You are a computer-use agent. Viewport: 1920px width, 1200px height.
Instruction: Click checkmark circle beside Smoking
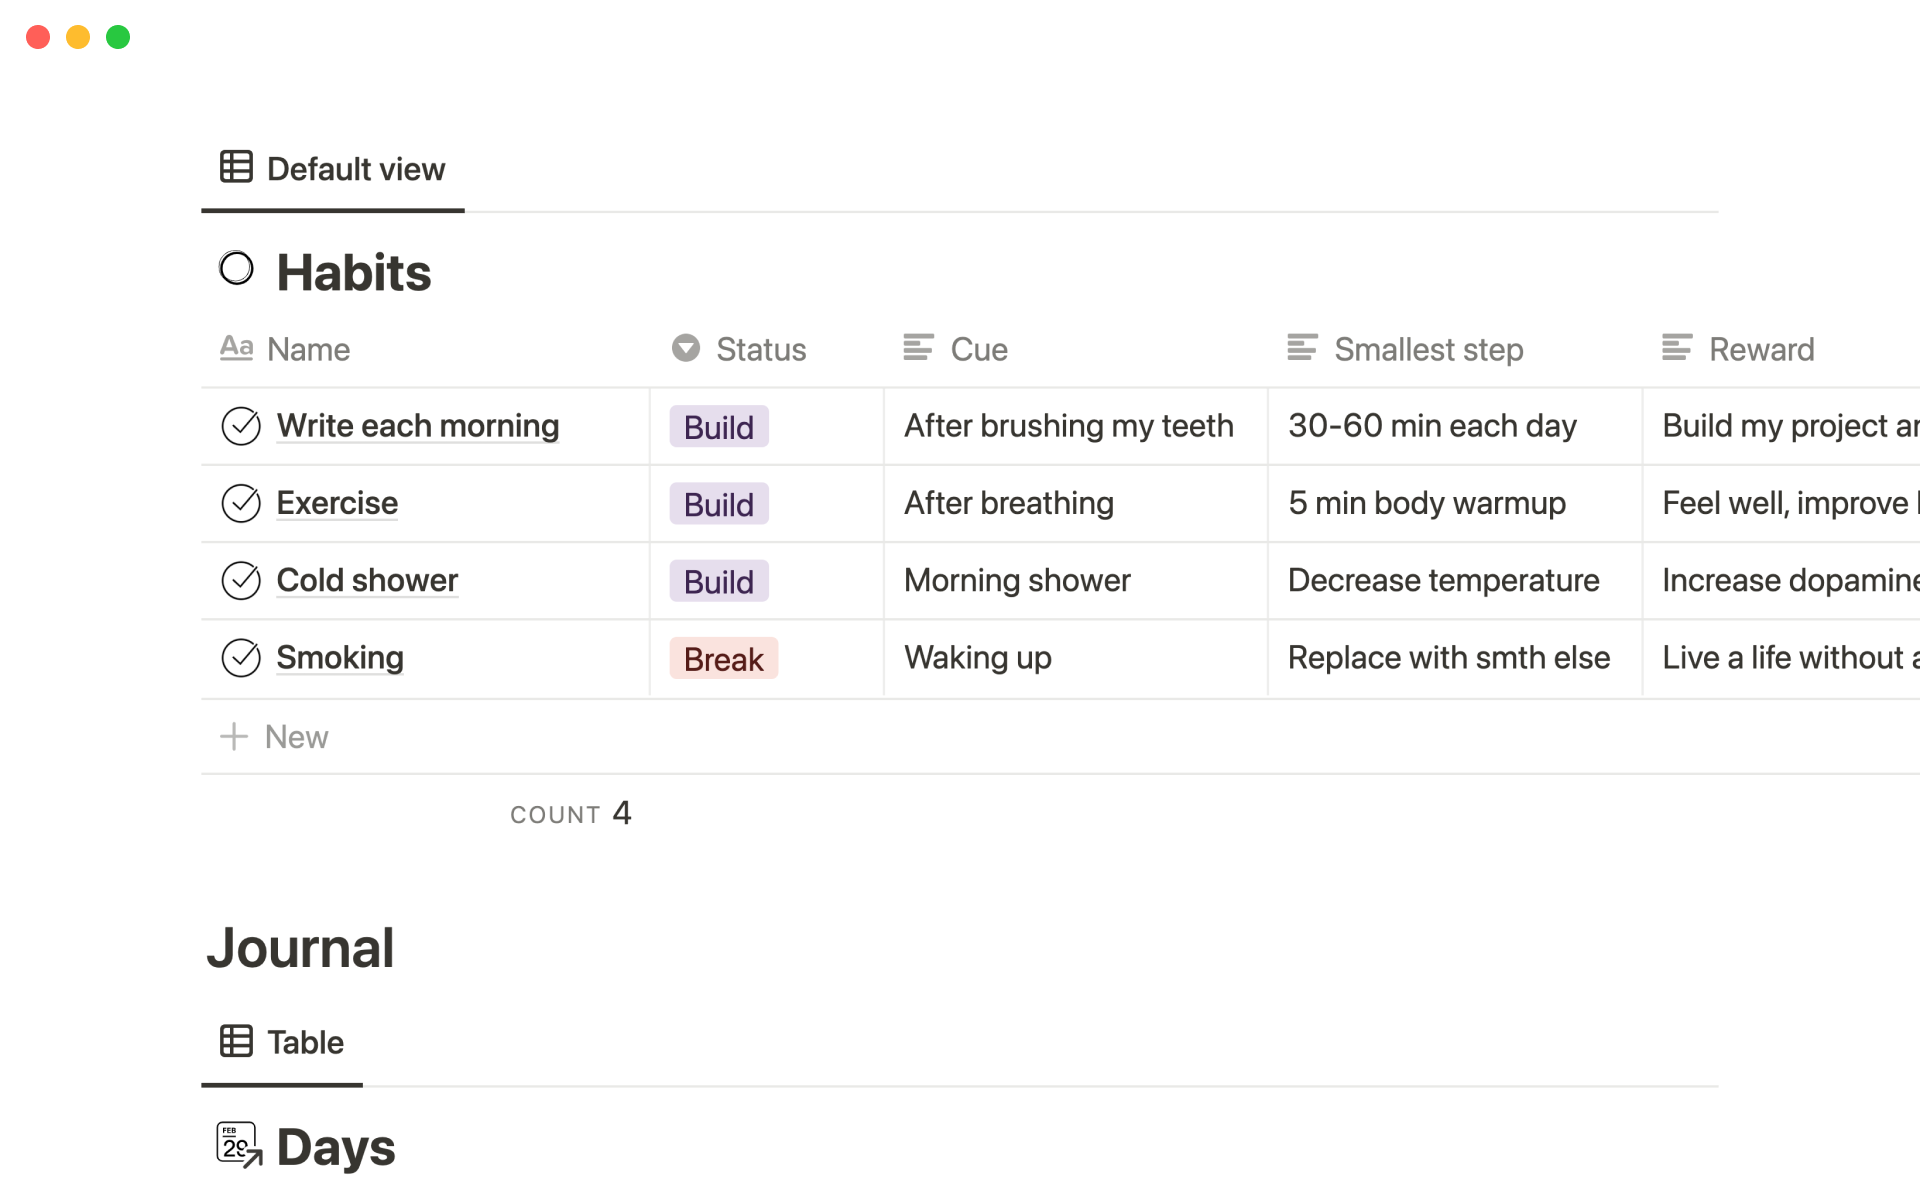241,658
